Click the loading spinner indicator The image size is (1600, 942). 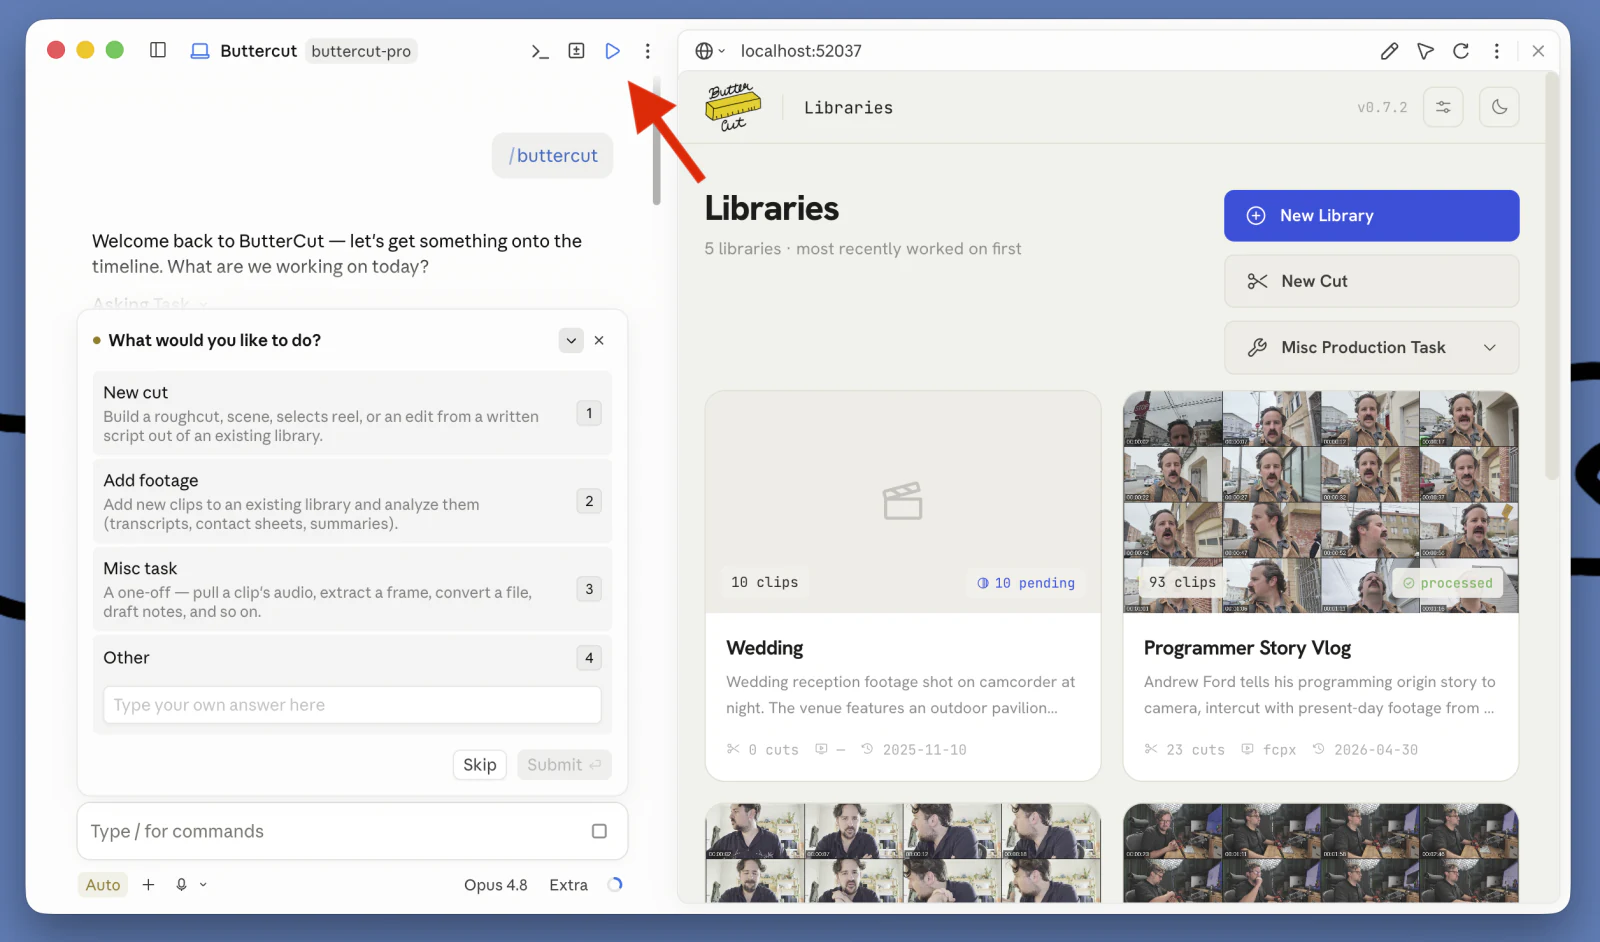click(x=615, y=884)
